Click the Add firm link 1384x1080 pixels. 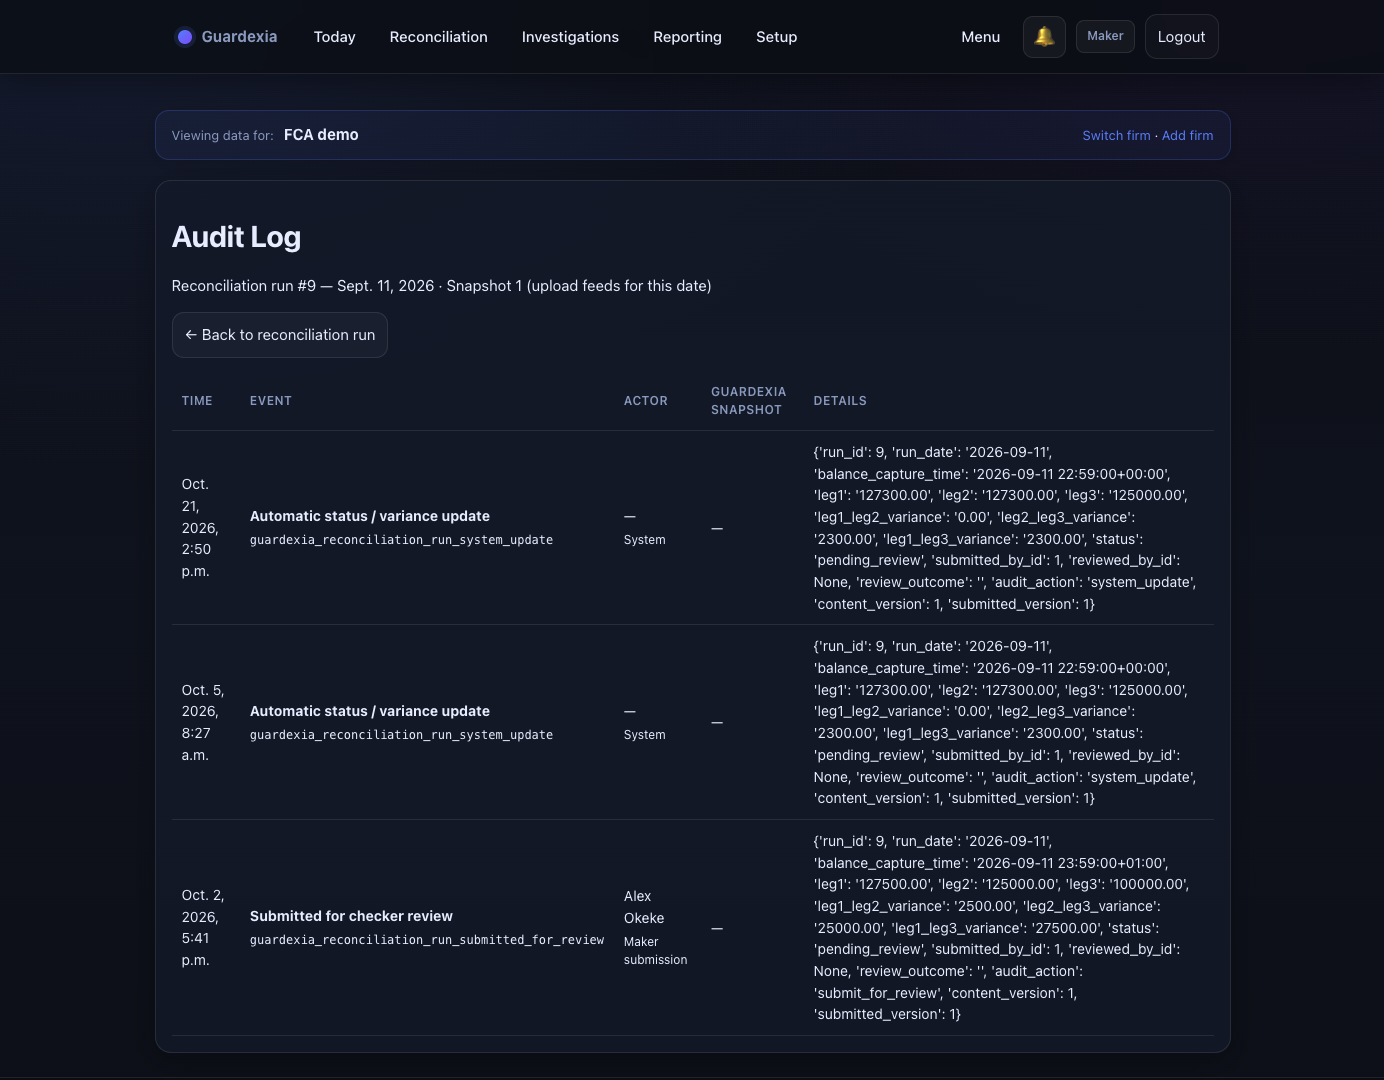[1187, 136]
